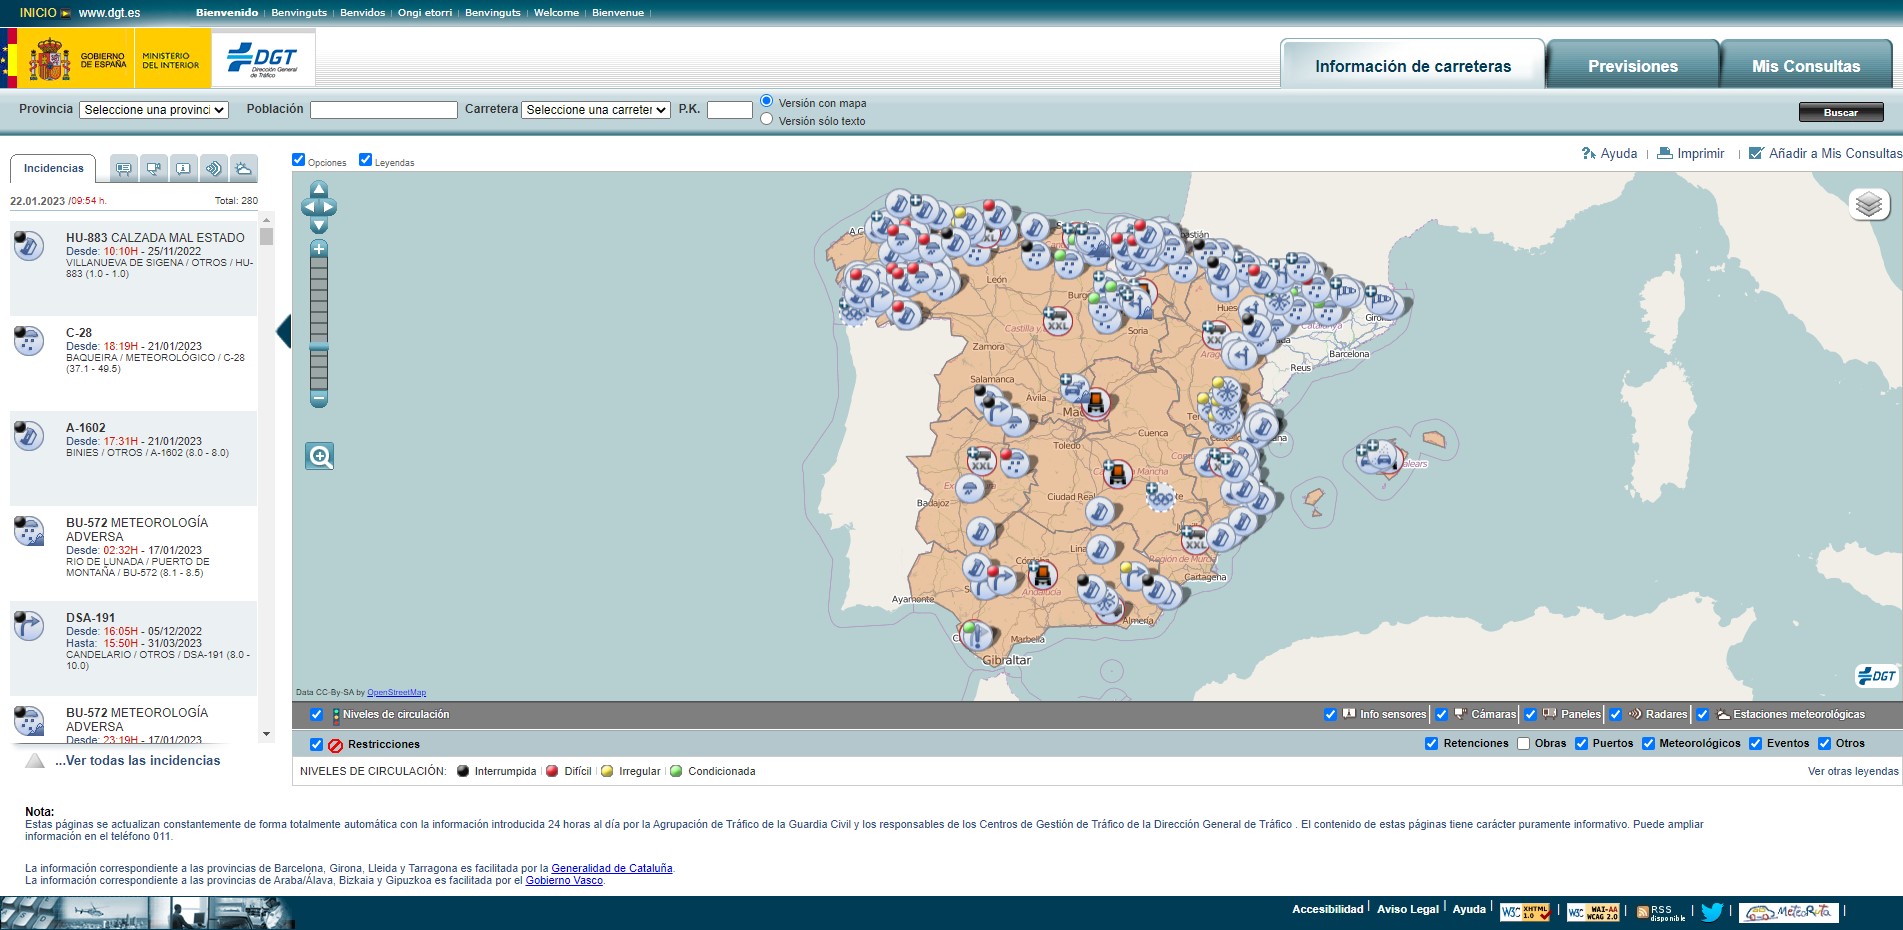The height and width of the screenshot is (930, 1903).
Task: Click the map layers switcher icon
Action: pos(1868,205)
